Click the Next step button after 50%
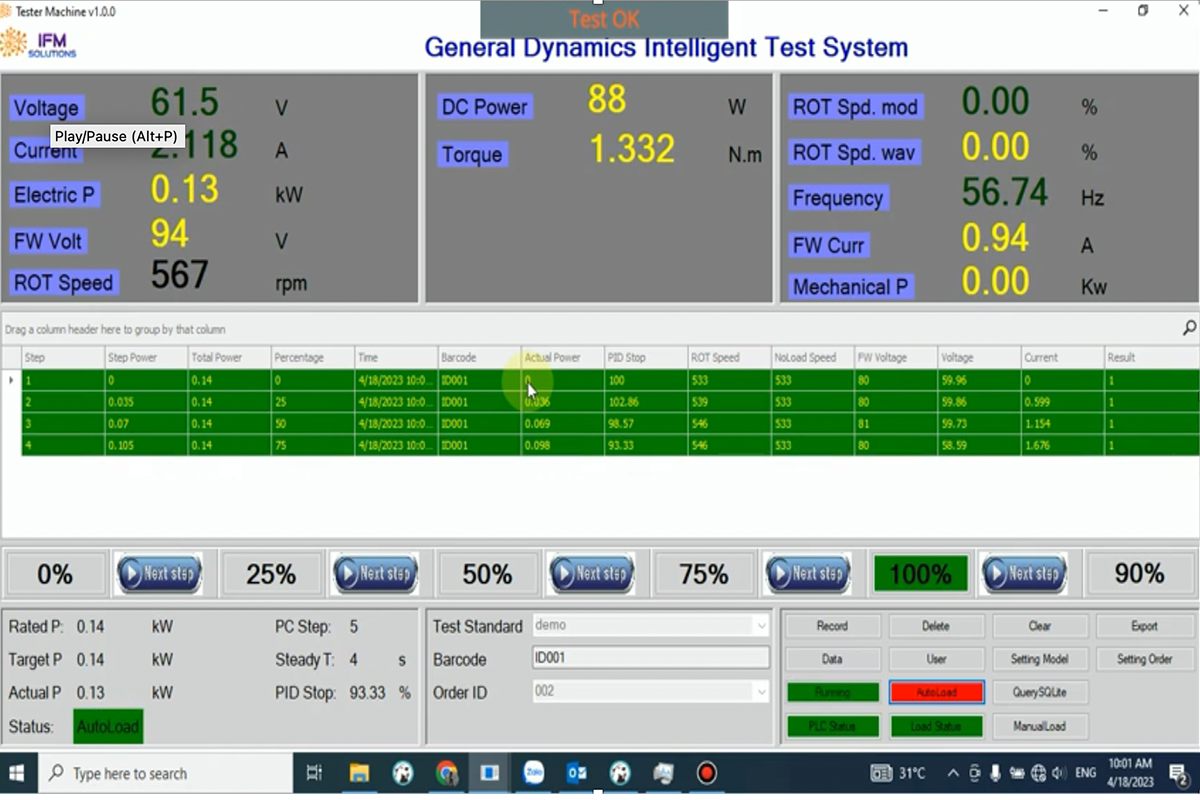Screen dimensions: 1200x800 point(591,574)
